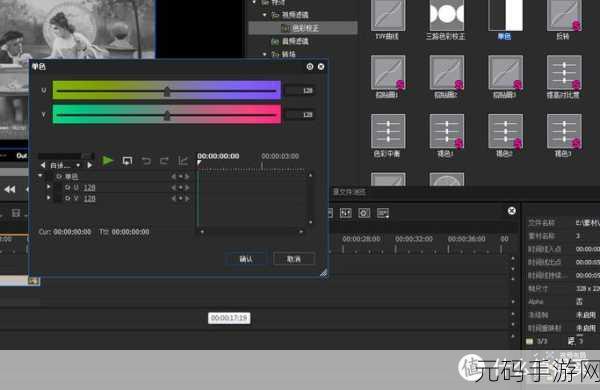
Task: Toggle the loop playback icon
Action: [127, 161]
